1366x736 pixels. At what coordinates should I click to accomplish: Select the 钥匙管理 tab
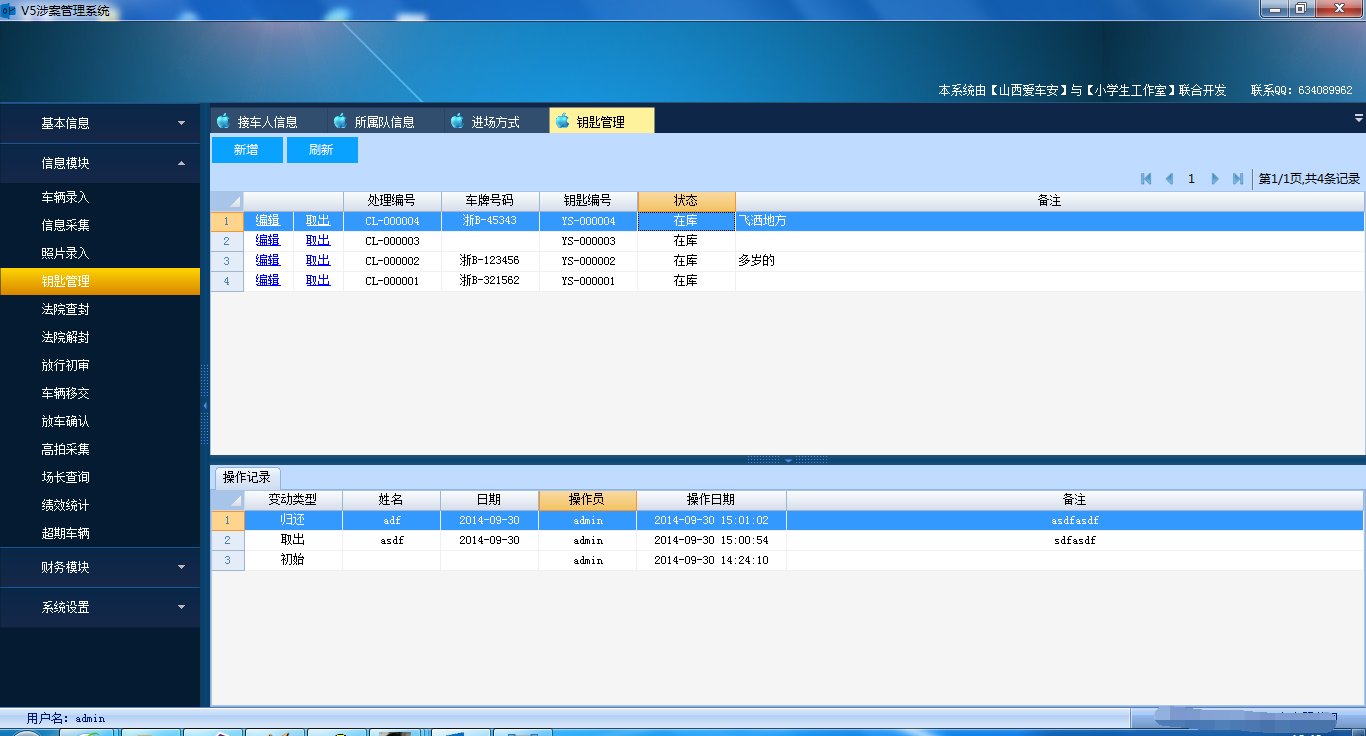pyautogui.click(x=602, y=121)
